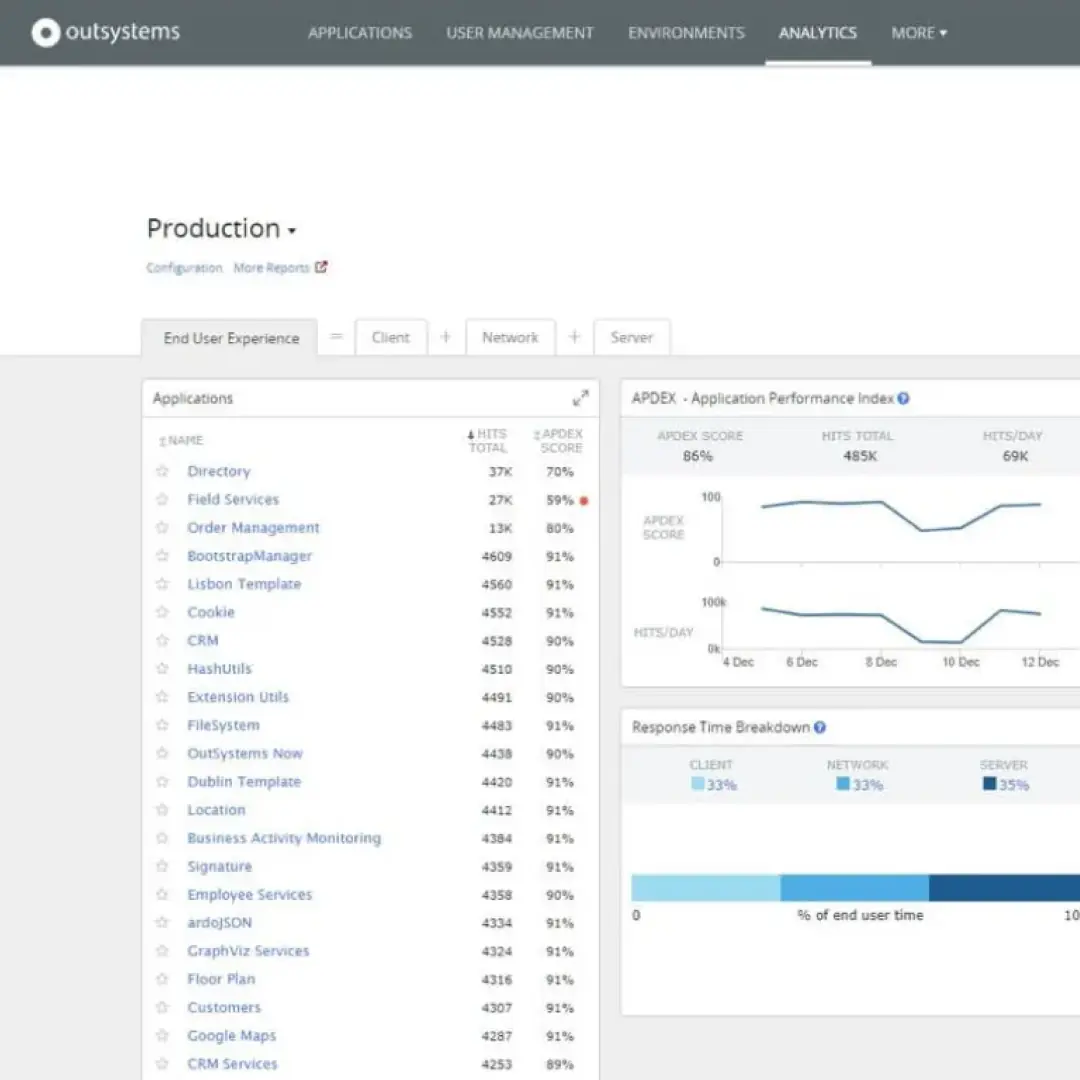Open the Production environment dropdown

292,231
